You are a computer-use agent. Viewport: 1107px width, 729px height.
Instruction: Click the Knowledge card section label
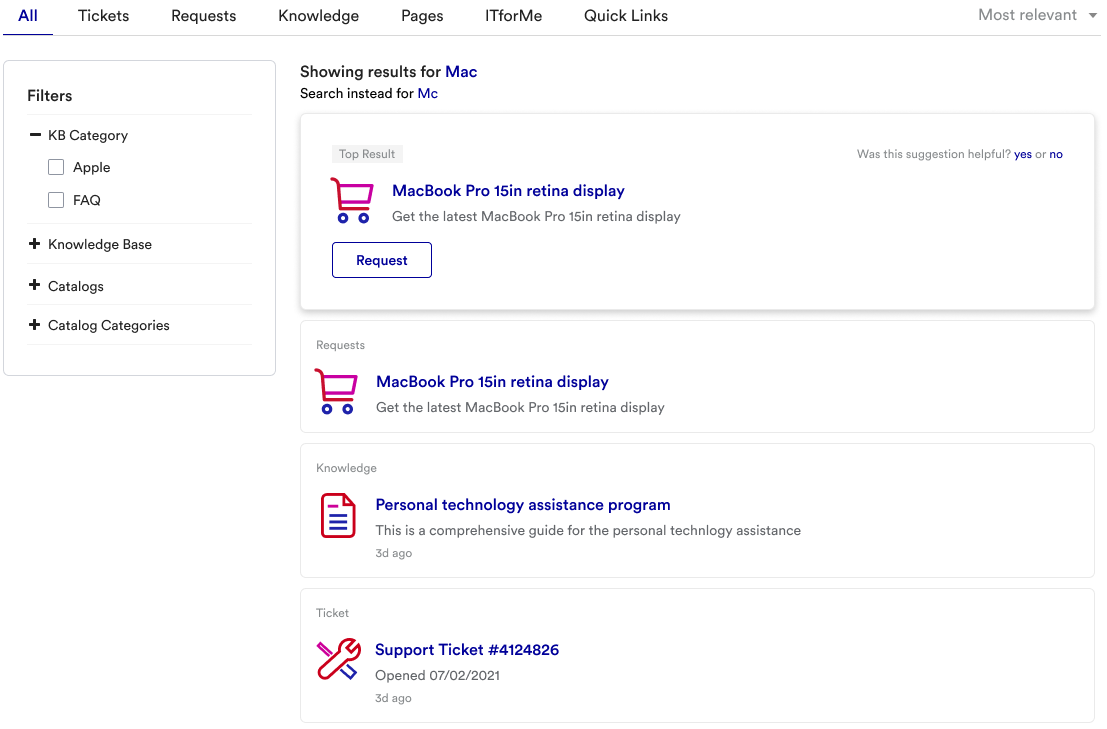tap(346, 468)
